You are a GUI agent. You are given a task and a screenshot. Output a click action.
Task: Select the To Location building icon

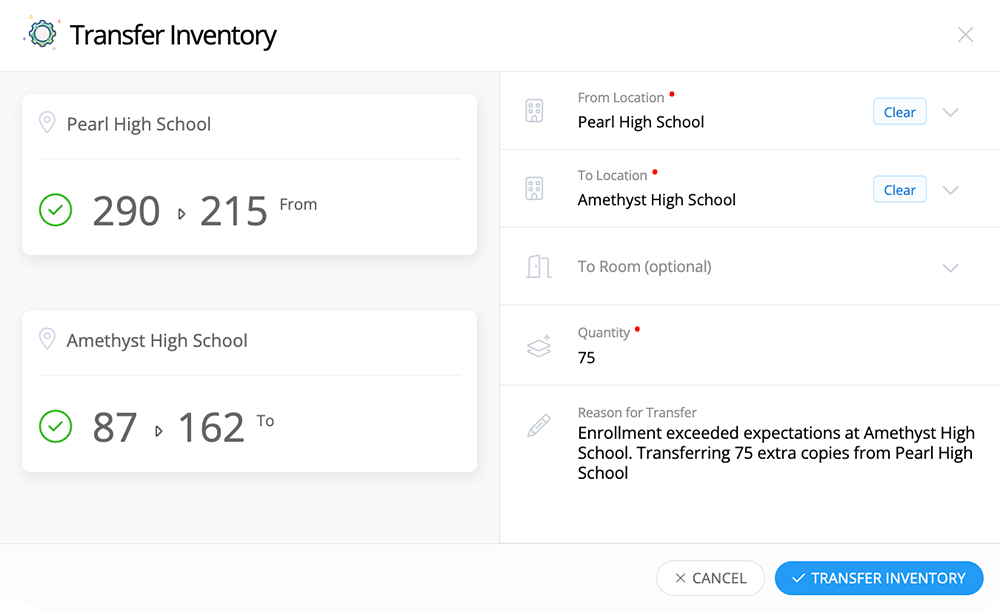click(x=535, y=188)
